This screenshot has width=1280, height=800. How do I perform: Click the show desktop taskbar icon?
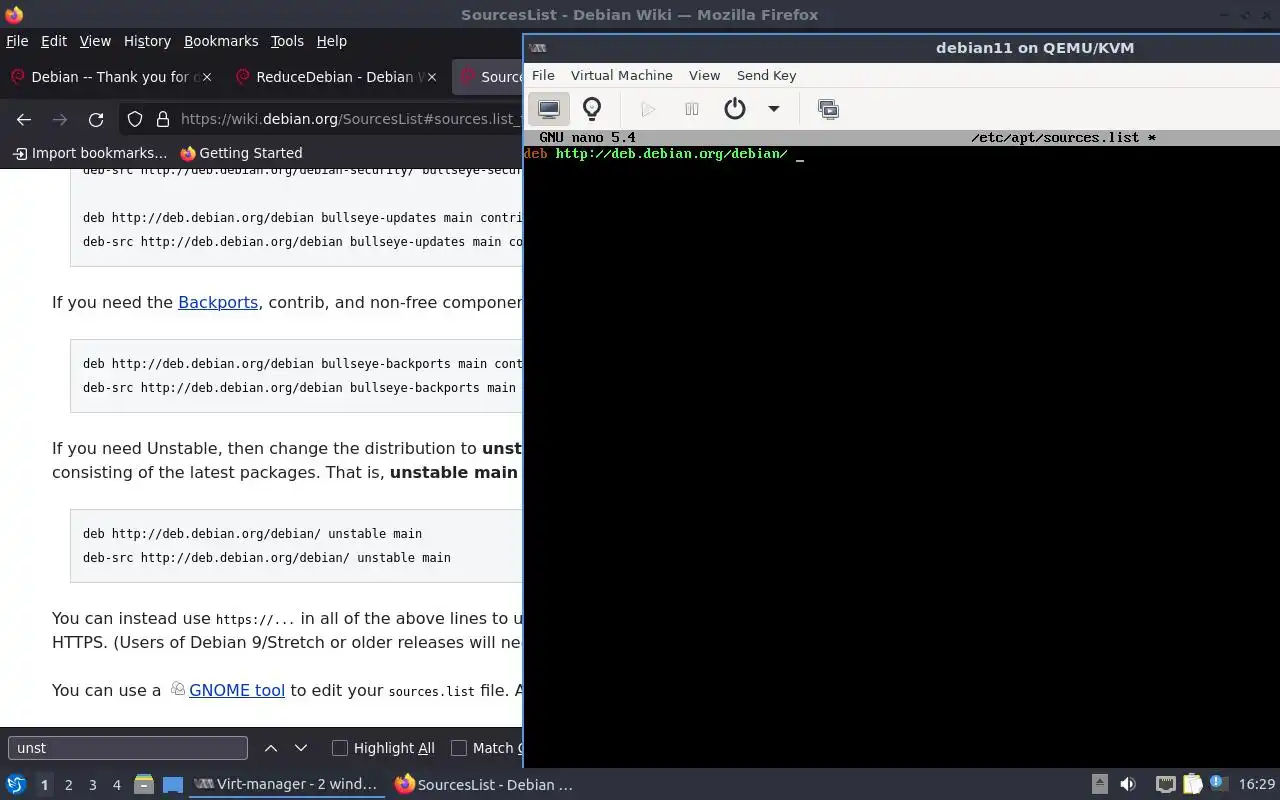coord(173,785)
